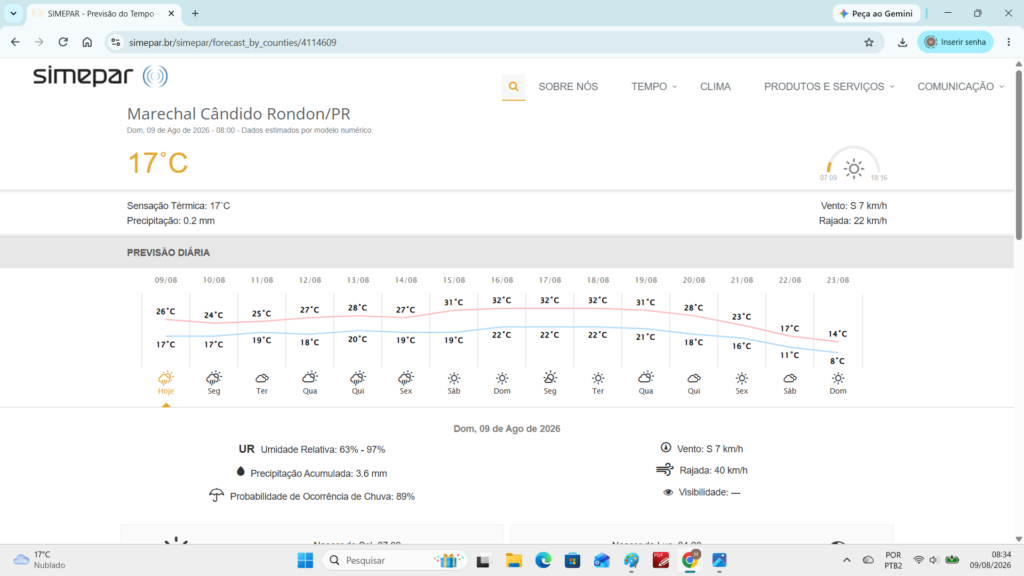Select Sáb 22/08 cloudy forecast icon

(790, 377)
